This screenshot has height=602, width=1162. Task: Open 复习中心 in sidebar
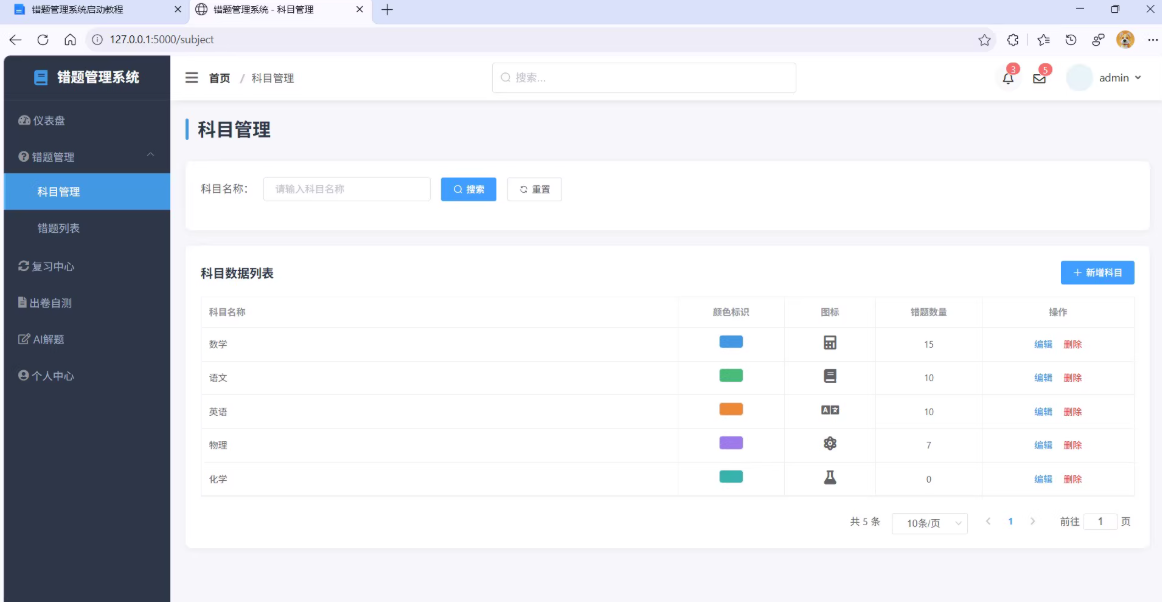pyautogui.click(x=87, y=266)
